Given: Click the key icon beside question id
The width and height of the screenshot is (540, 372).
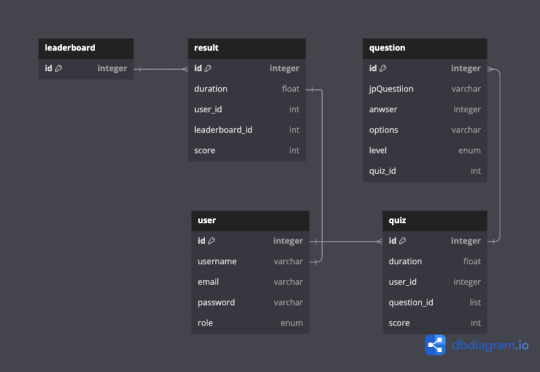Looking at the screenshot, I should (383, 68).
